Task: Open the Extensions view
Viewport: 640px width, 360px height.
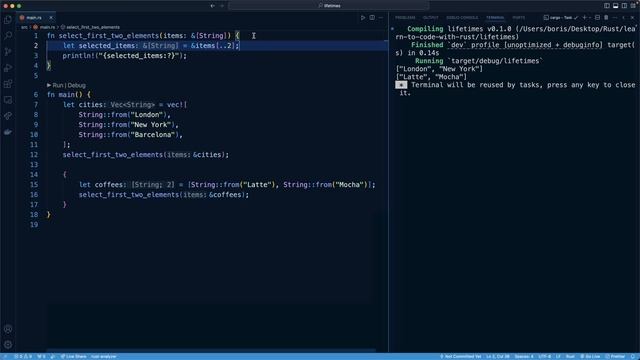Action: click(8, 84)
